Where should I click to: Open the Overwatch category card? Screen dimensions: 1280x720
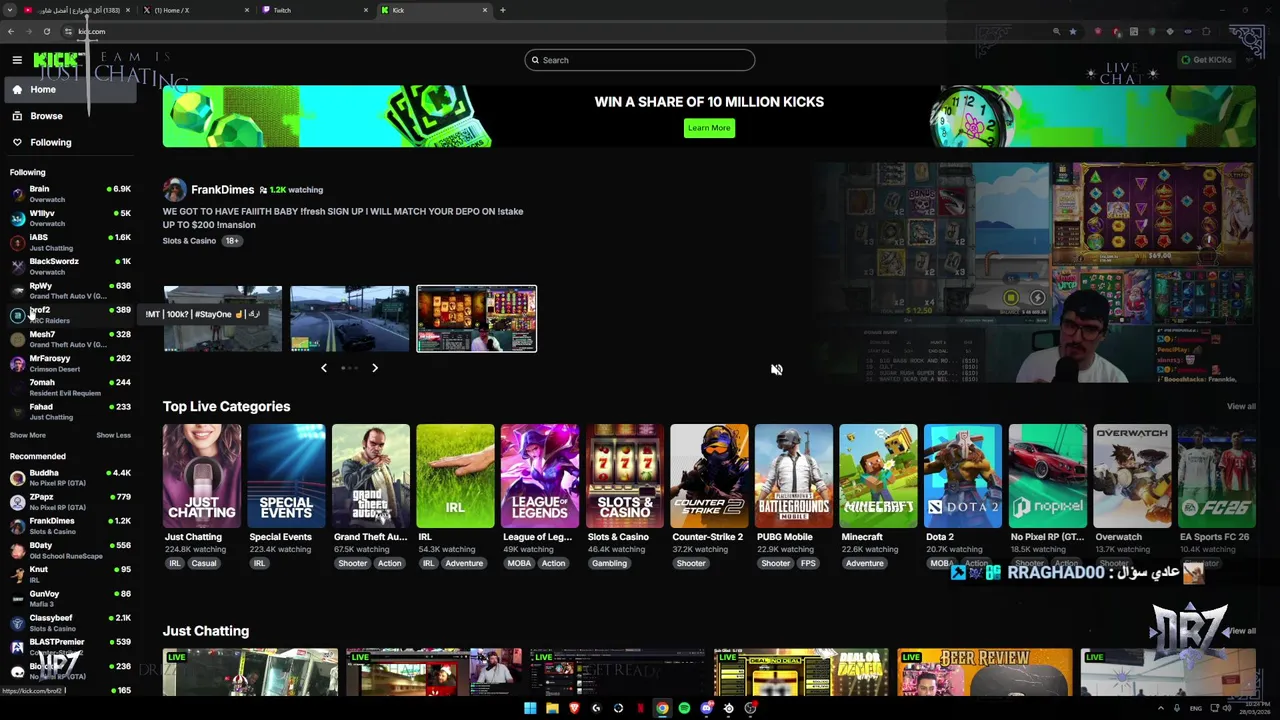click(1131, 476)
